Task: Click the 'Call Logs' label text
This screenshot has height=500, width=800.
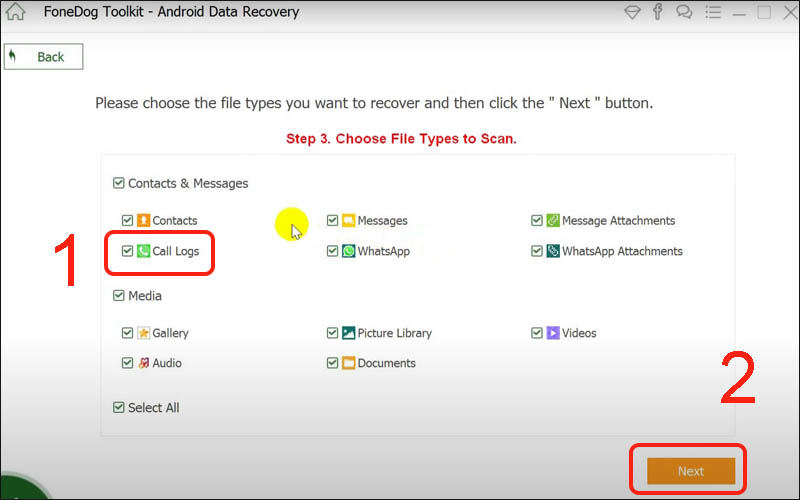Action: (x=176, y=251)
